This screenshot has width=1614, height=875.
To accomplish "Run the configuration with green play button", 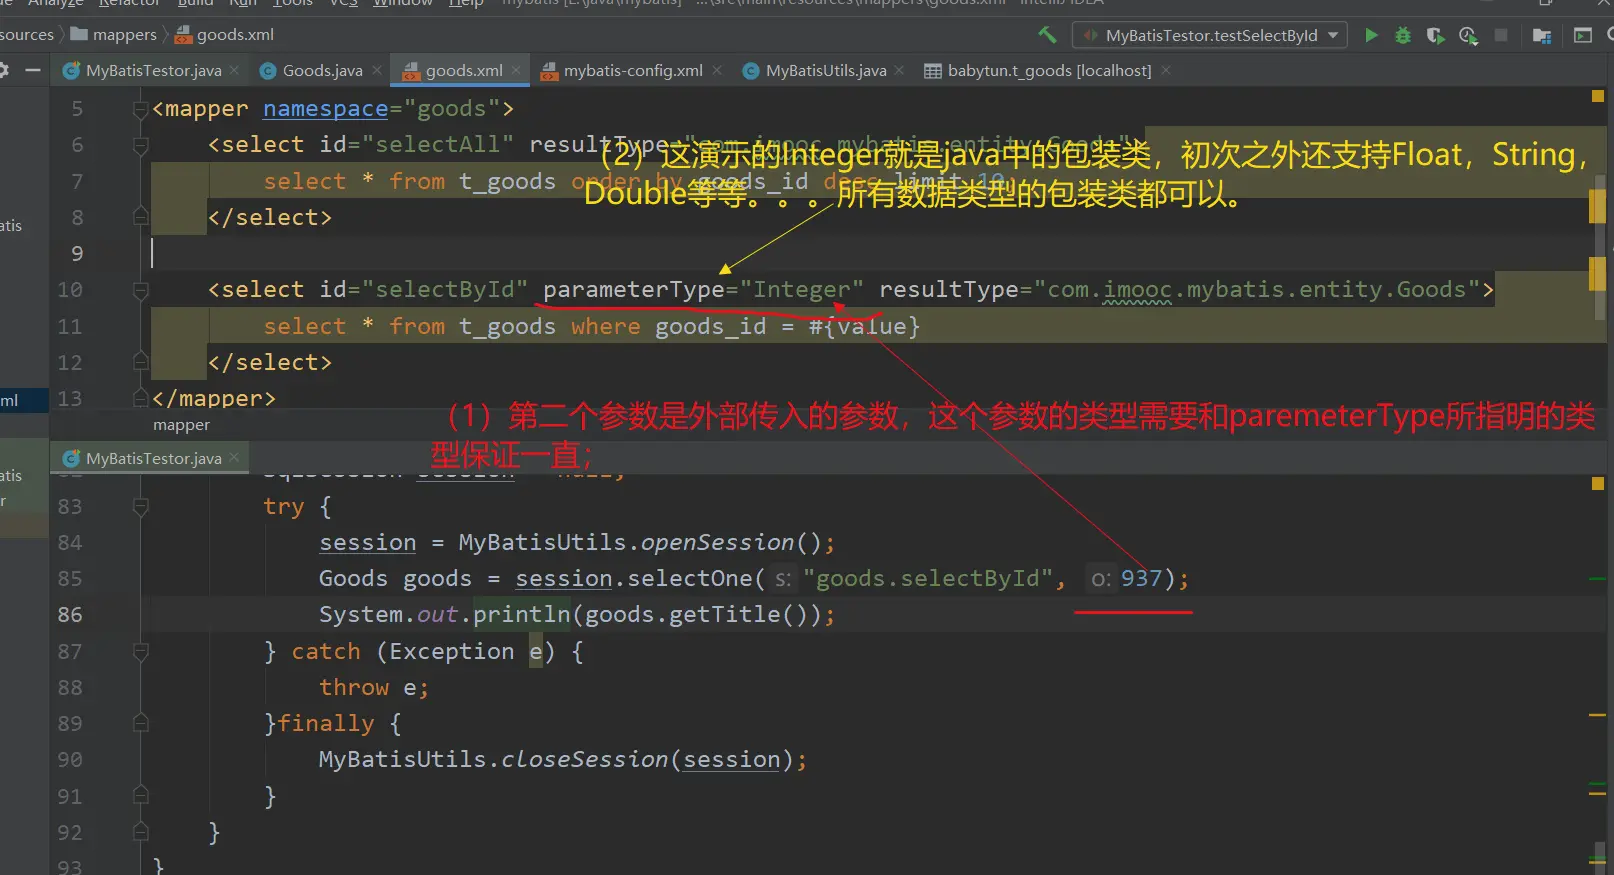I will [x=1371, y=35].
